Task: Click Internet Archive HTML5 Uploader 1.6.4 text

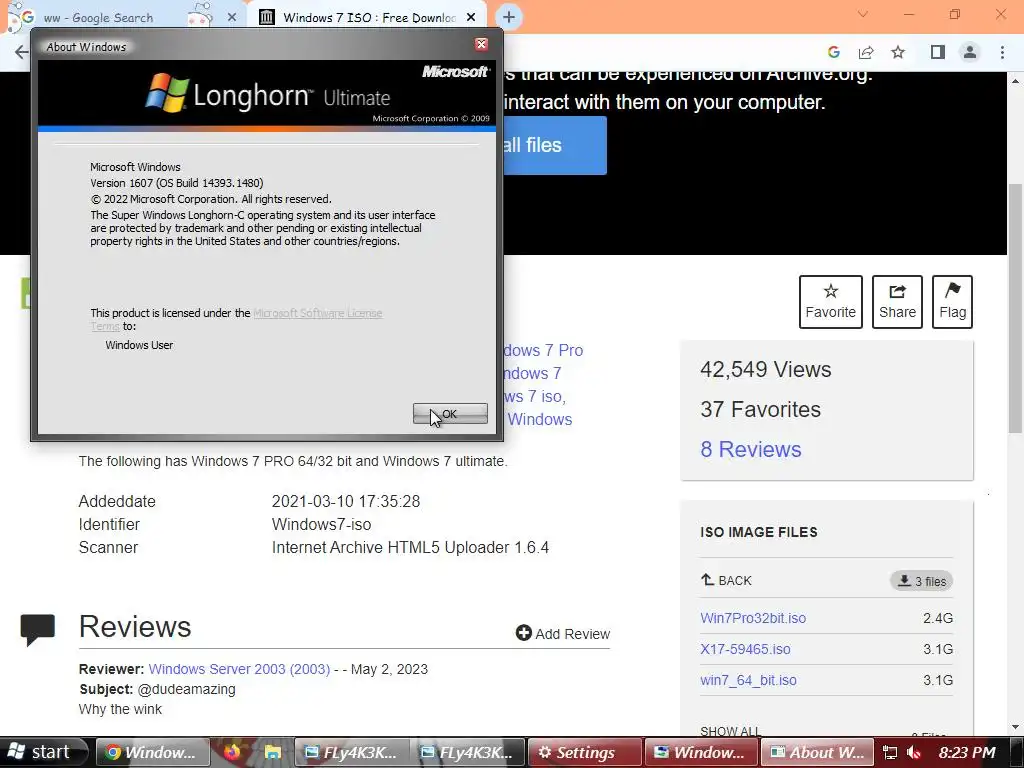Action: coord(410,547)
